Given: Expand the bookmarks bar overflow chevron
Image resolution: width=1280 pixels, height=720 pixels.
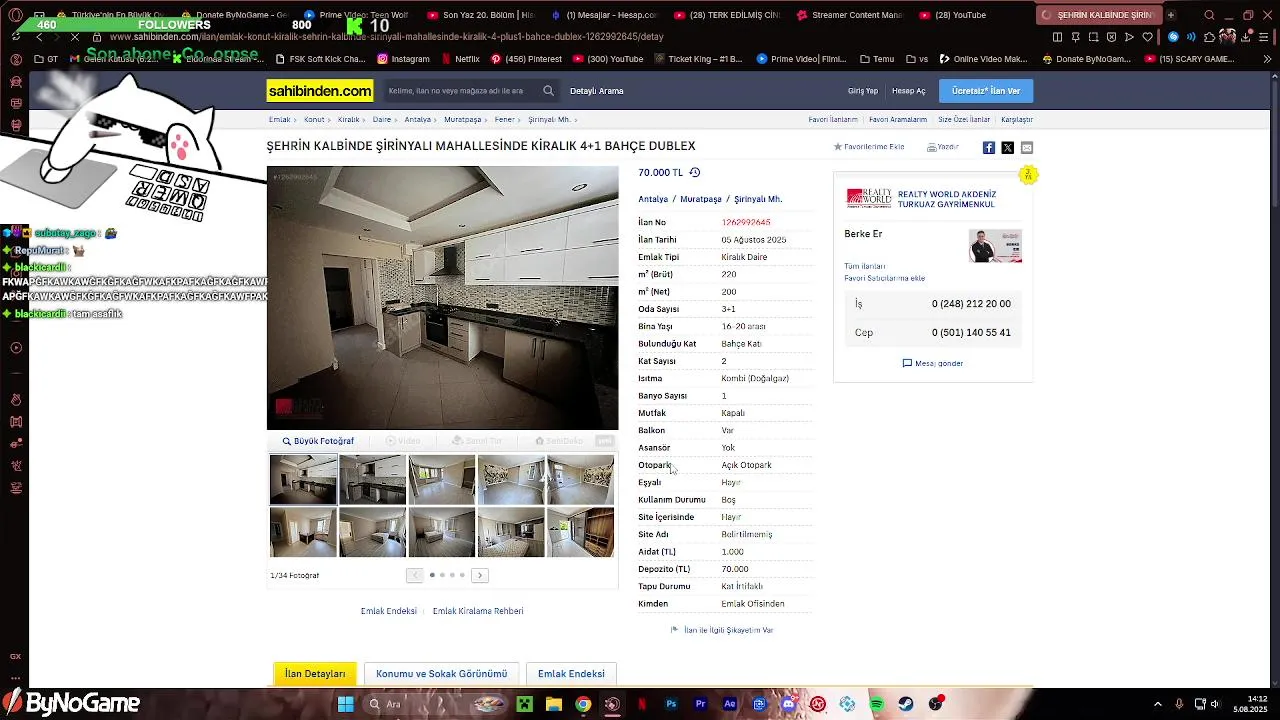Looking at the screenshot, I should pyautogui.click(x=1267, y=59).
